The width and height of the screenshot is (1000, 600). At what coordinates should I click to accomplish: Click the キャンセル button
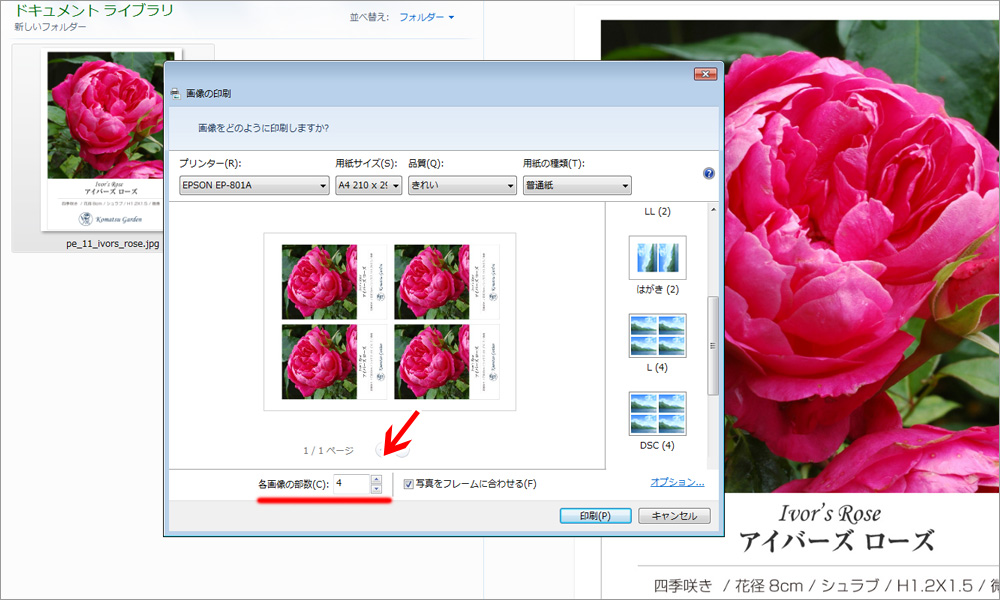coord(674,516)
